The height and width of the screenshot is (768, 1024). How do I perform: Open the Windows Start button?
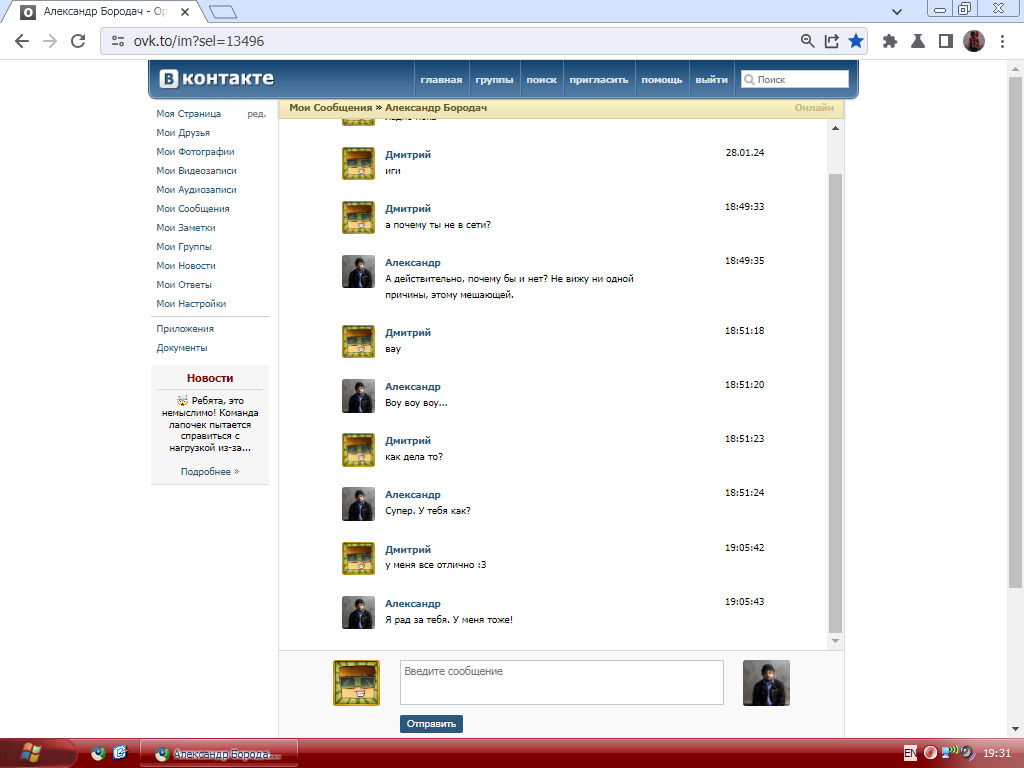(31, 753)
